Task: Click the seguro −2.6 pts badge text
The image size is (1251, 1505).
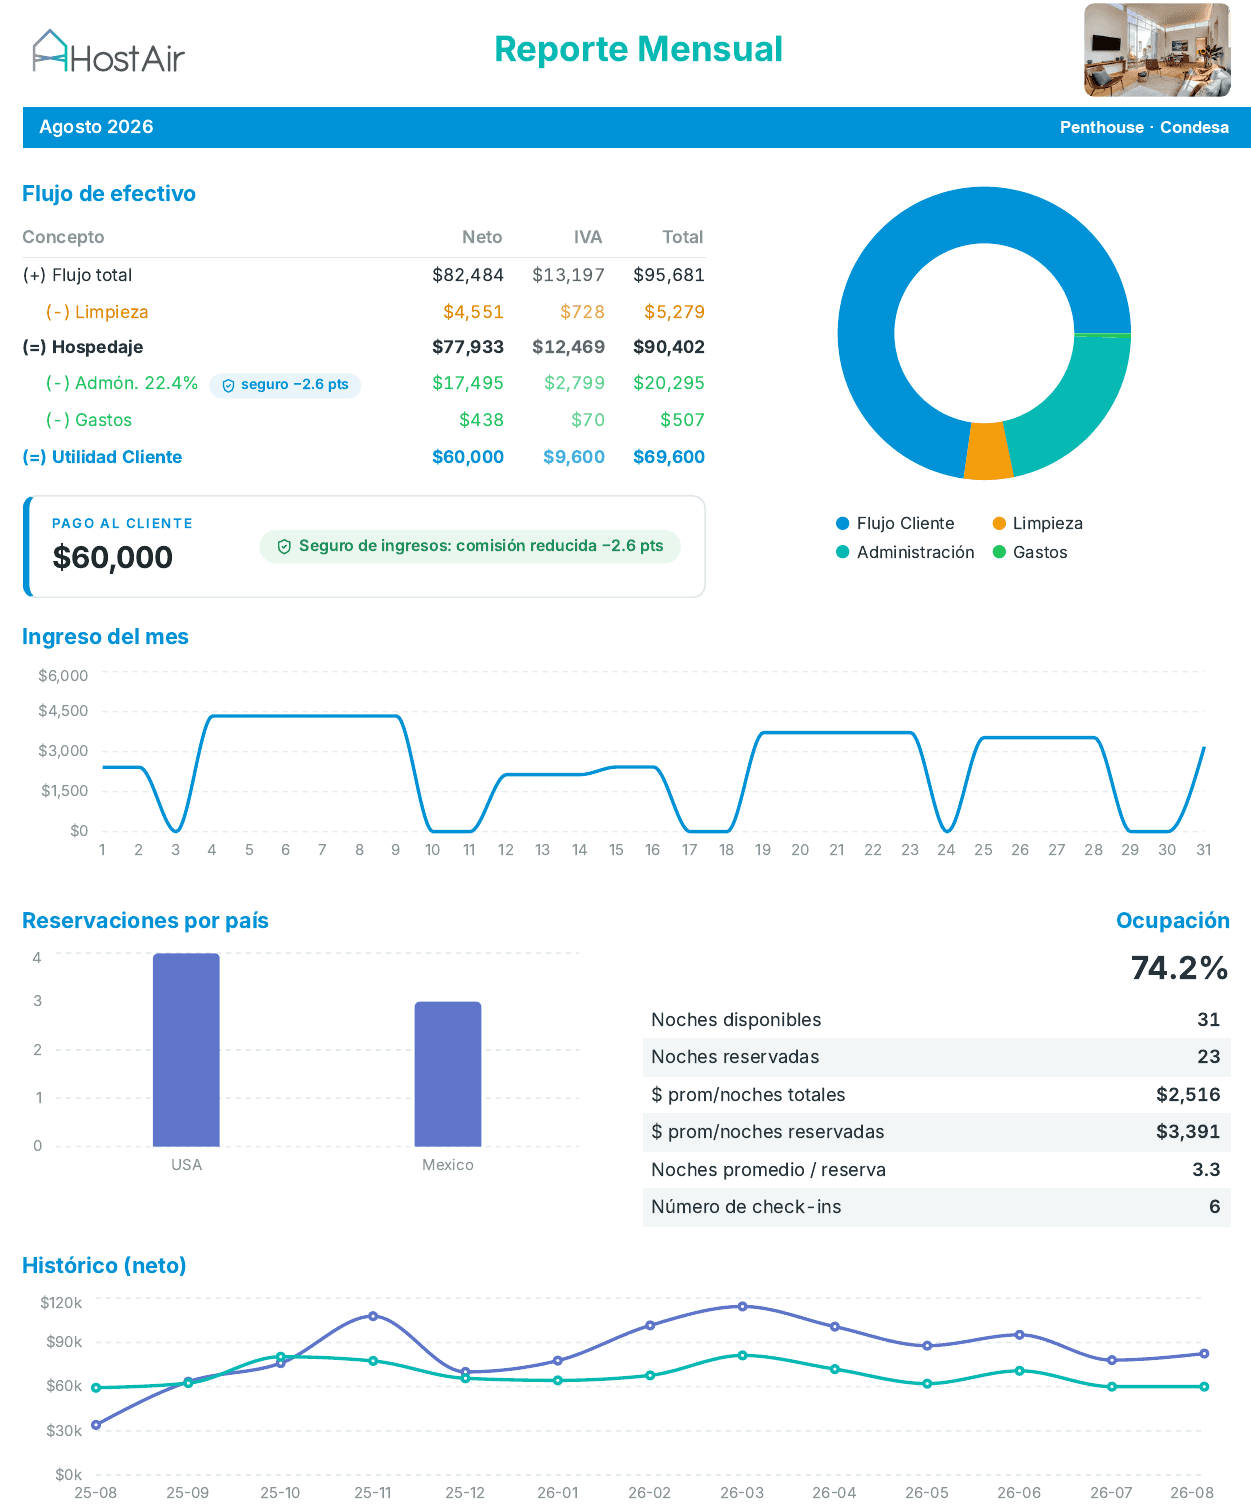Action: pos(295,384)
